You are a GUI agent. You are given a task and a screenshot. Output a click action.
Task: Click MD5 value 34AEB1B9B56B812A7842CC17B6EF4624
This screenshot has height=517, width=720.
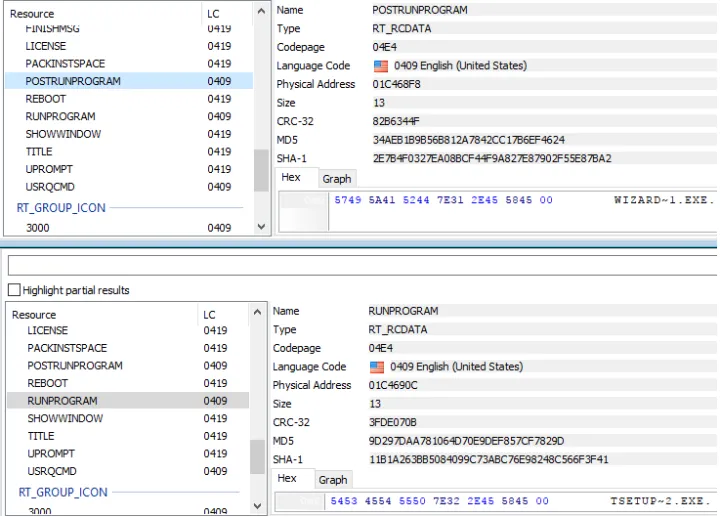(468, 140)
